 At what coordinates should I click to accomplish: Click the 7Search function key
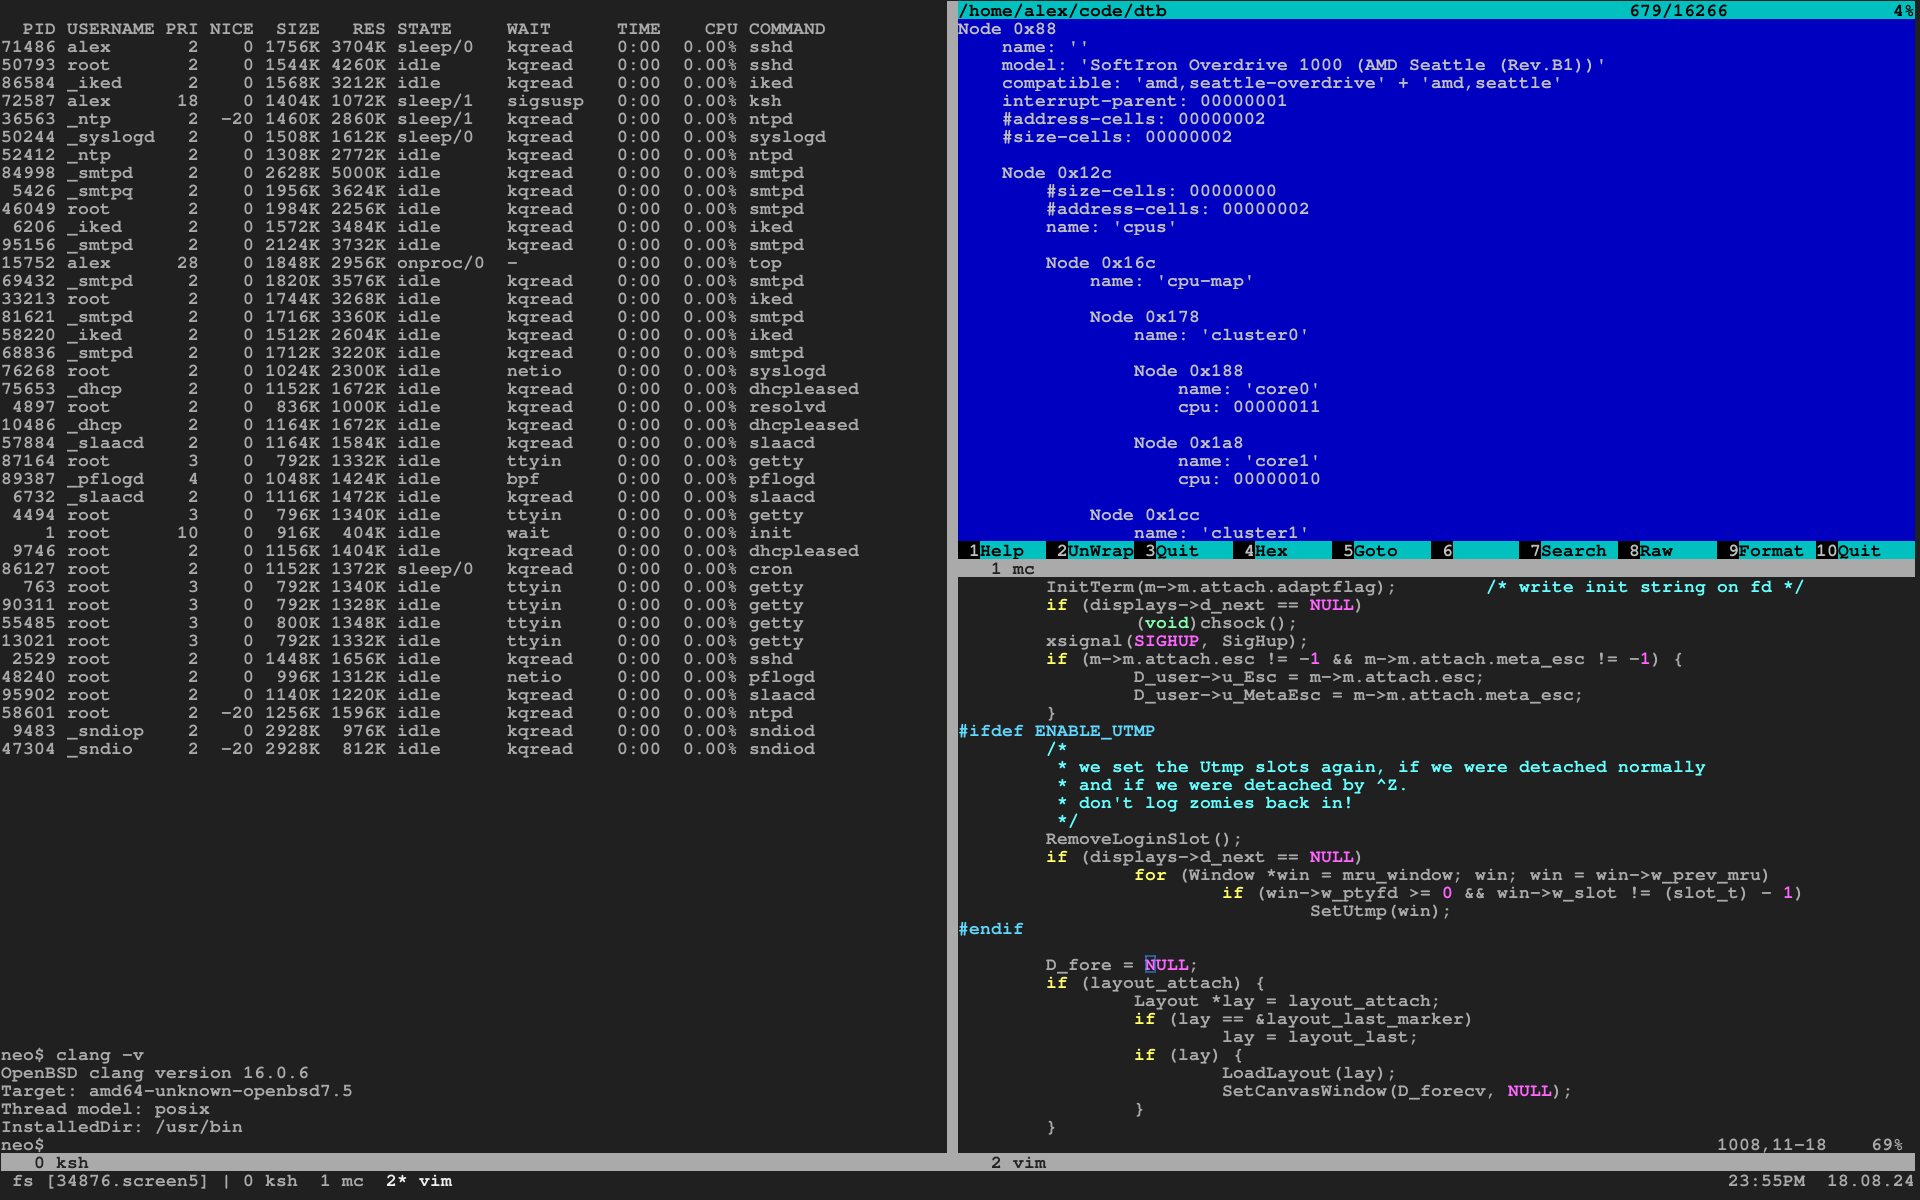(1573, 551)
